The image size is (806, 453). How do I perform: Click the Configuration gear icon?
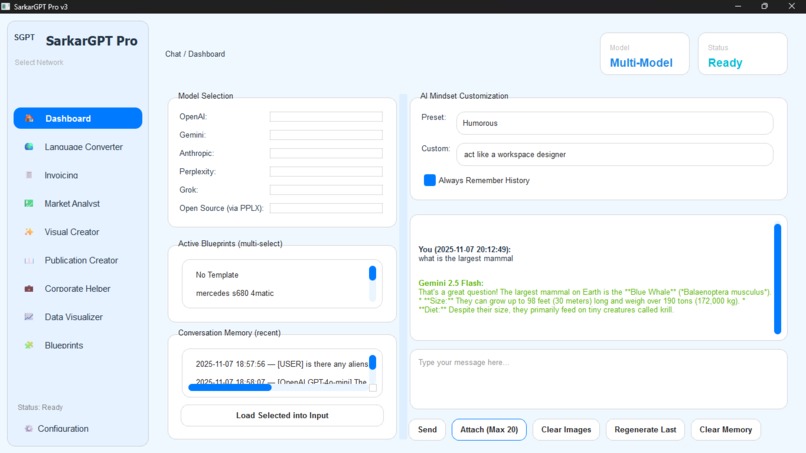coord(29,428)
